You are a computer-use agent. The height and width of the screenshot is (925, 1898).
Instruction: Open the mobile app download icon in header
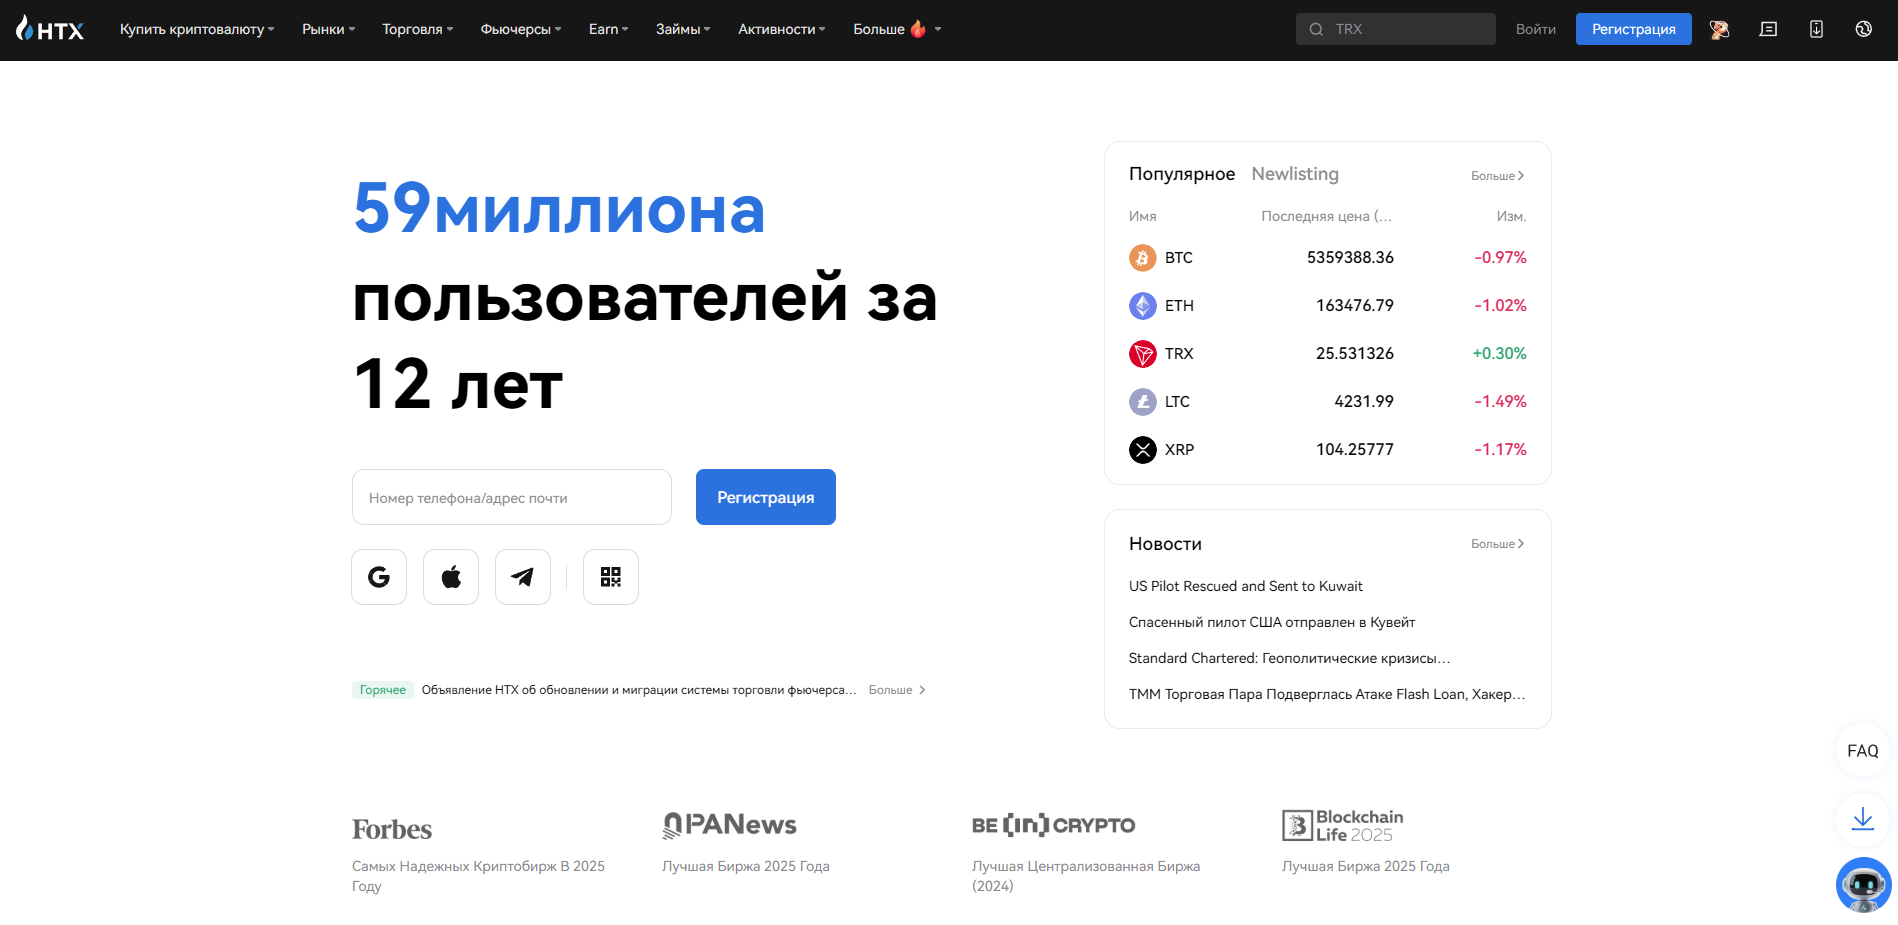[x=1816, y=29]
